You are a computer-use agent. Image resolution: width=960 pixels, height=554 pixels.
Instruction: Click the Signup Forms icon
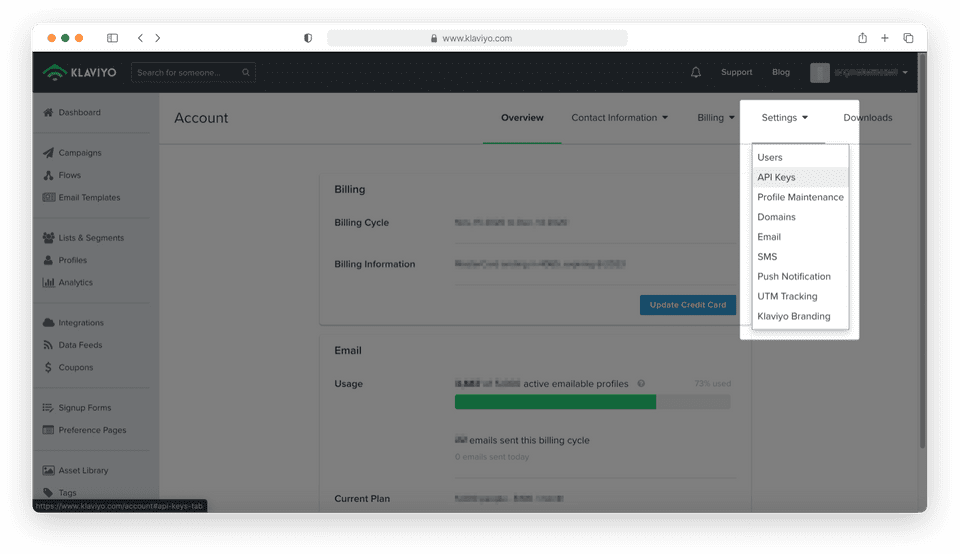tap(48, 408)
